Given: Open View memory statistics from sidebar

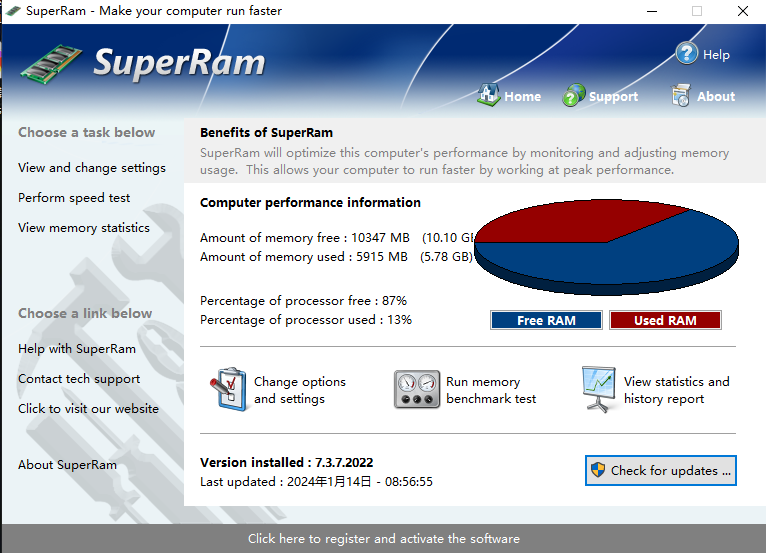Looking at the screenshot, I should [84, 228].
